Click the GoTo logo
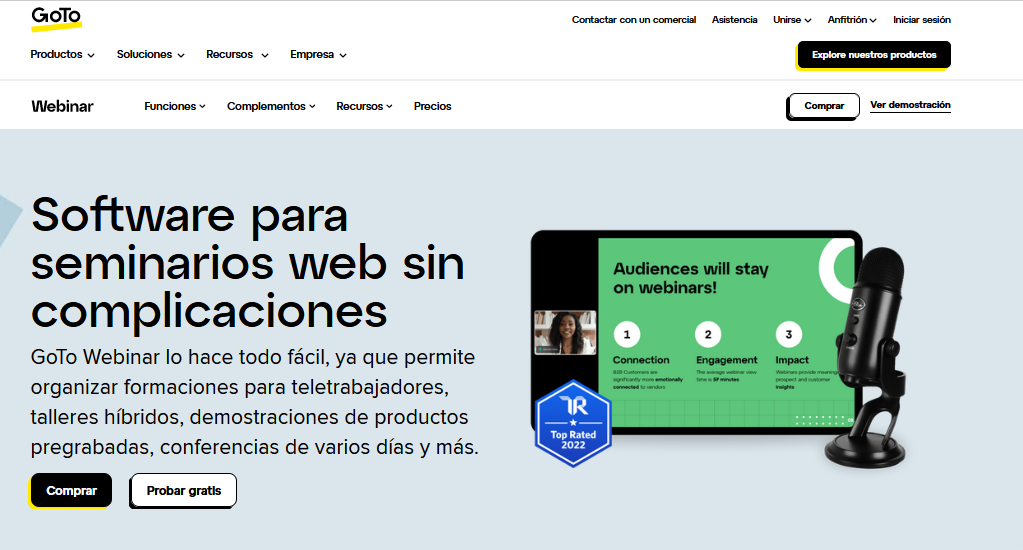This screenshot has height=550, width=1023. [56, 19]
